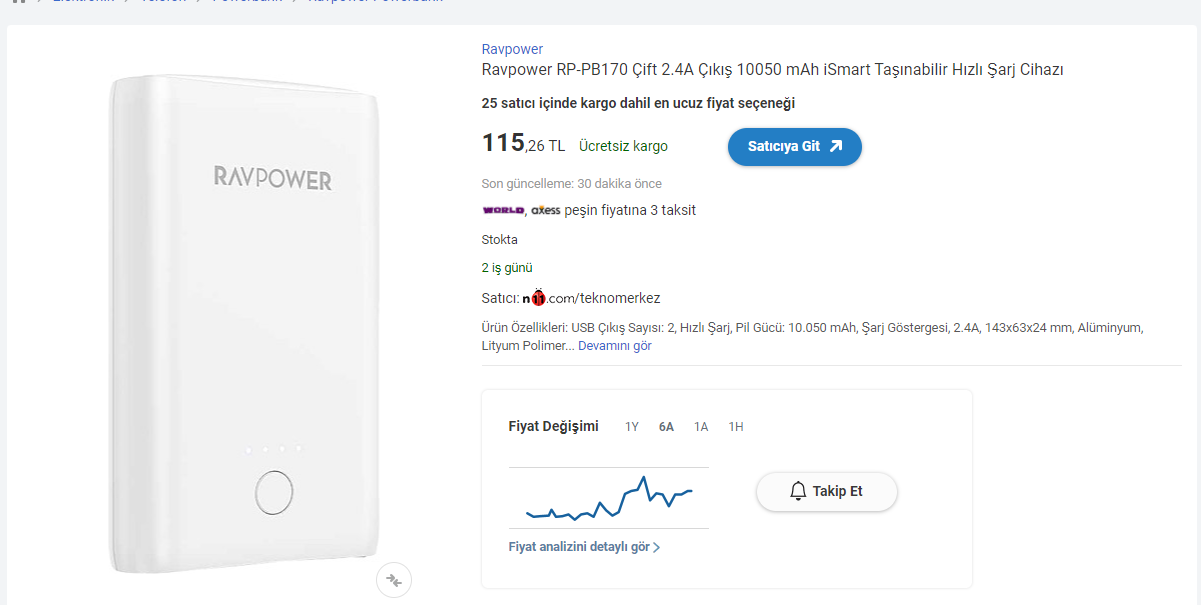Expand product features with Devamını gör
The image size is (1201, 605).
pyautogui.click(x=615, y=346)
